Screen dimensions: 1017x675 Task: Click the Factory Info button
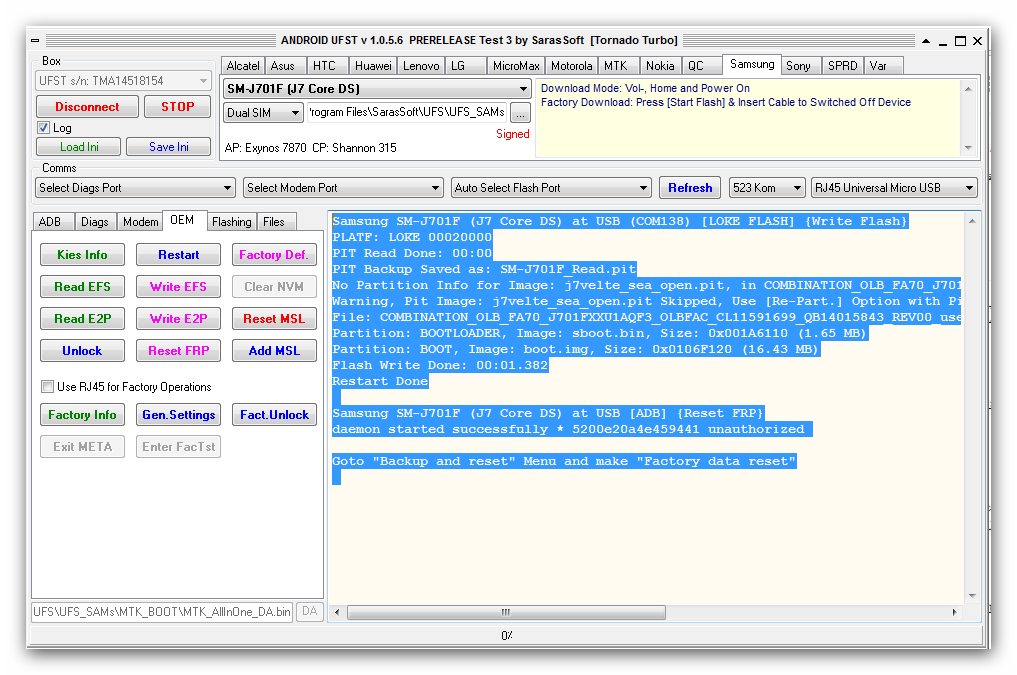pos(82,414)
